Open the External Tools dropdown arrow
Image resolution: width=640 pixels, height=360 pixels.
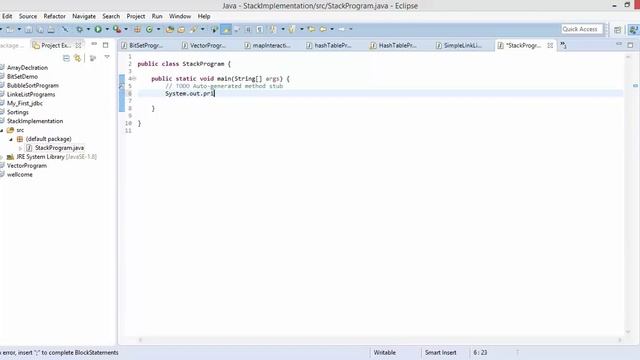pyautogui.click(x=126, y=29)
